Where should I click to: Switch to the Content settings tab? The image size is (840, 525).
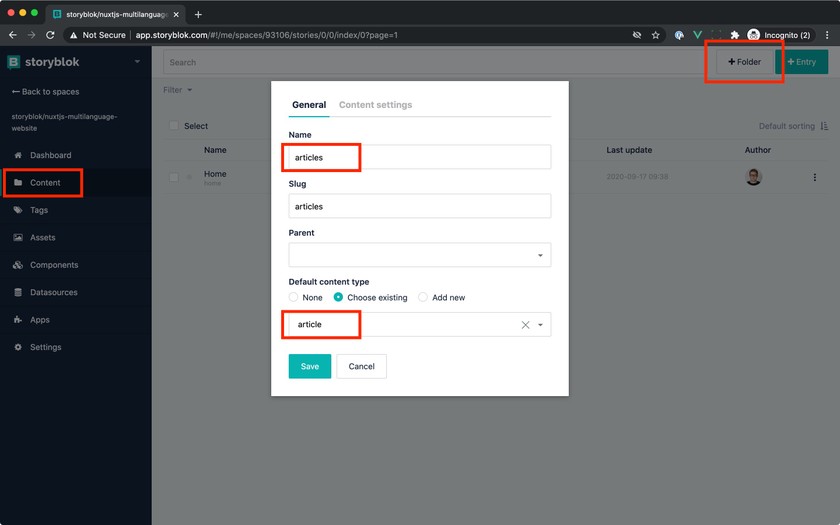[x=375, y=105]
